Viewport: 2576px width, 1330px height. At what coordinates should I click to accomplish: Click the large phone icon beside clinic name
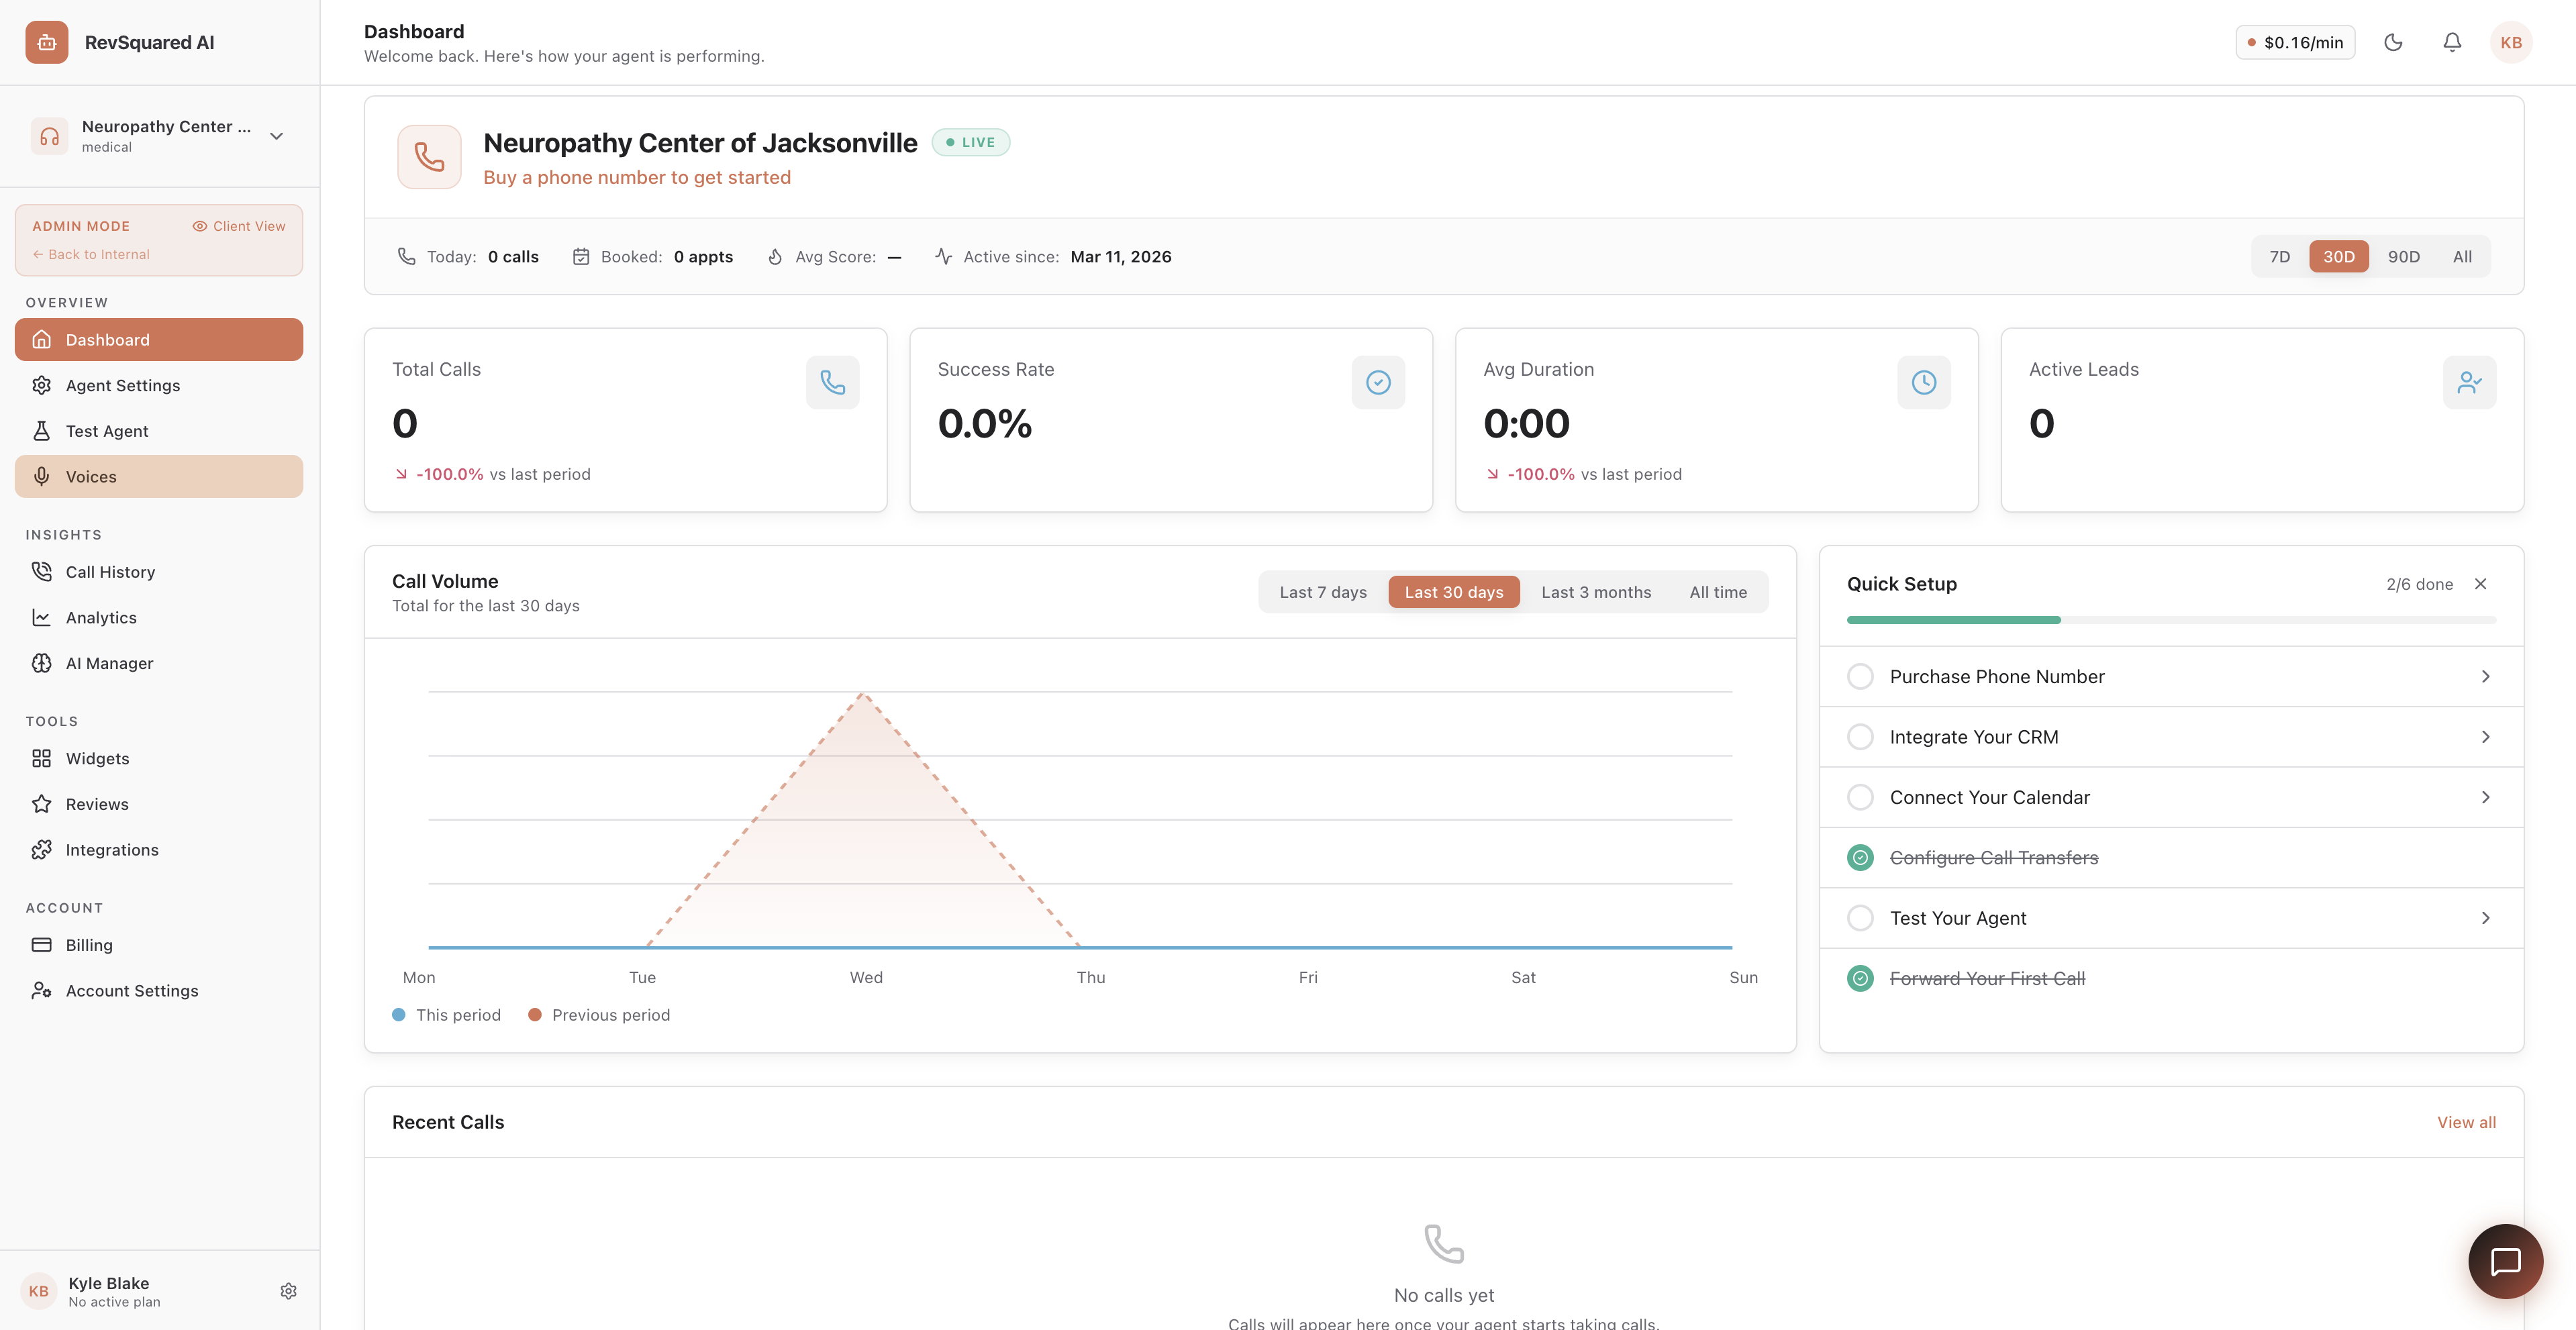[429, 157]
